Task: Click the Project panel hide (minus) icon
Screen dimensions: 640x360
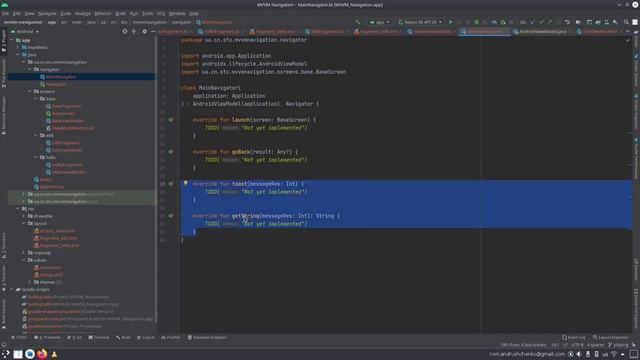Action: pos(153,31)
